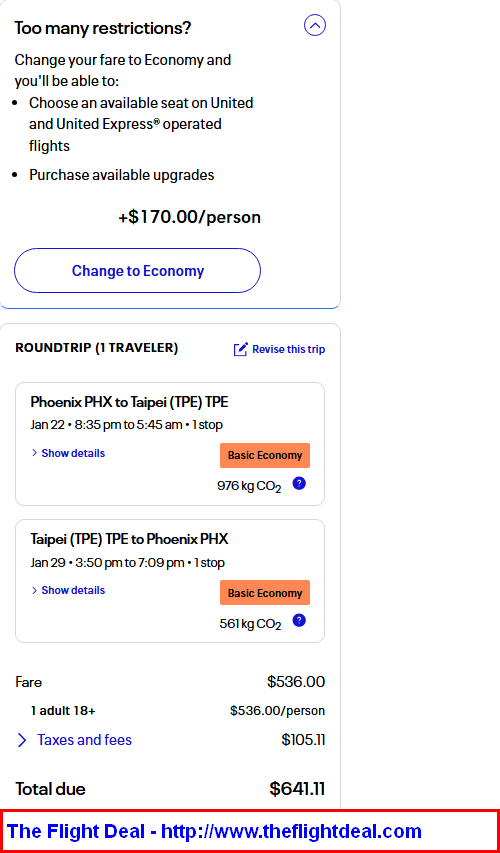The width and height of the screenshot is (500, 853).
Task: Collapse the 'Too many restrictions?' panel
Action: pyautogui.click(x=315, y=25)
